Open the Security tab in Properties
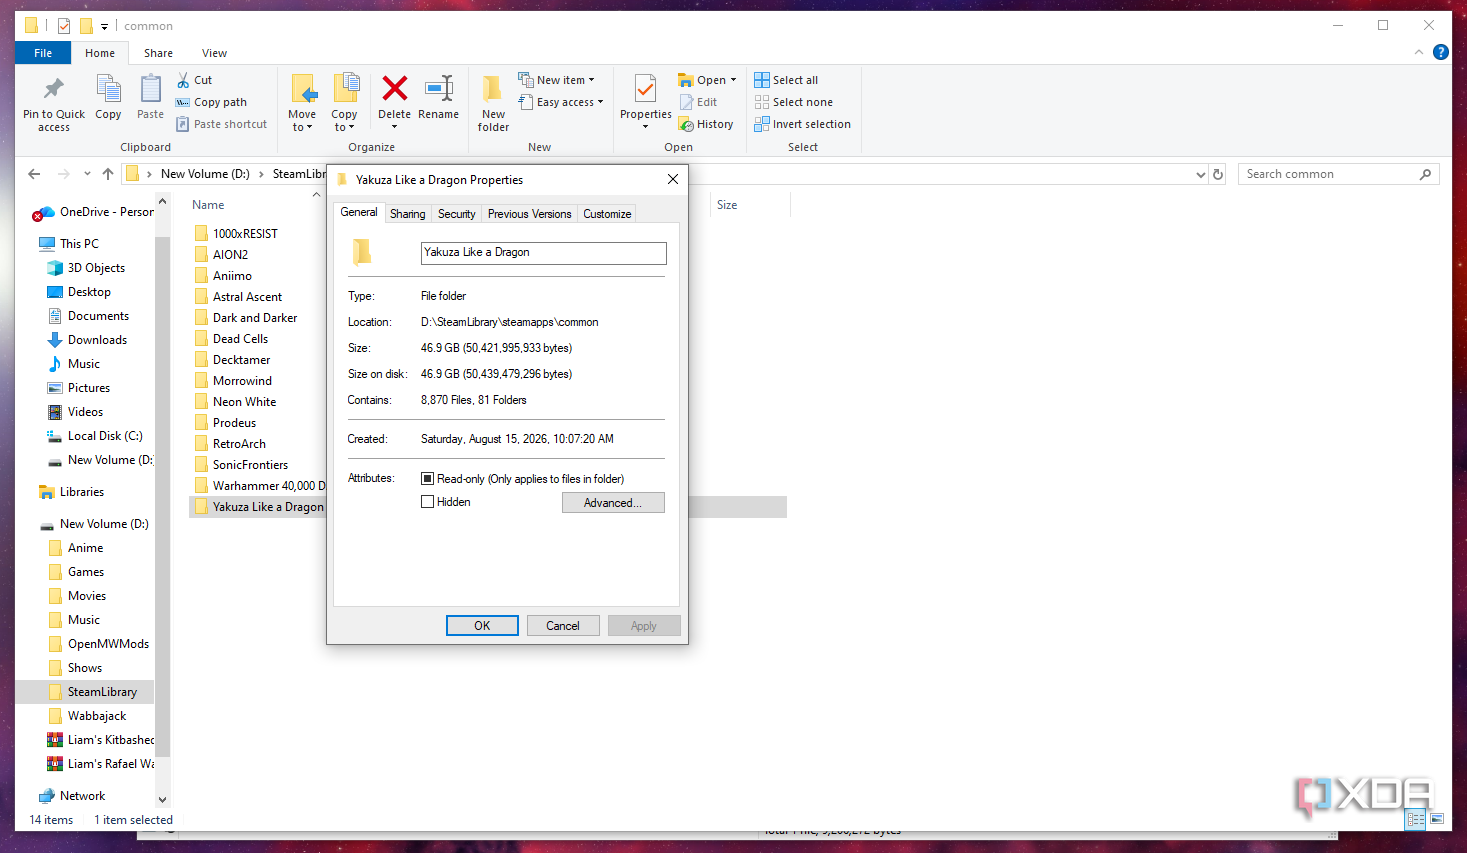The height and width of the screenshot is (853, 1467). click(457, 214)
